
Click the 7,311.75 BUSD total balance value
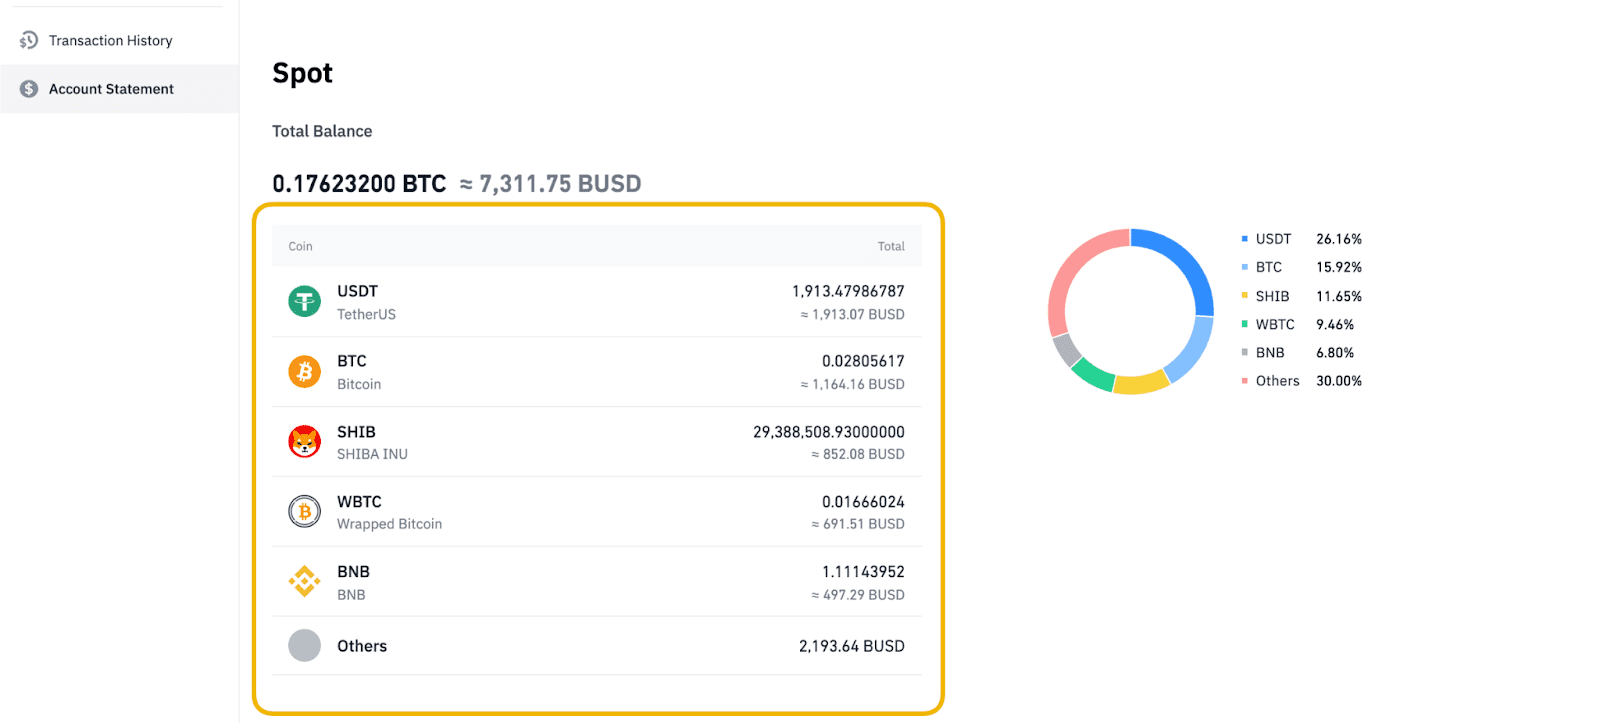[x=560, y=184]
